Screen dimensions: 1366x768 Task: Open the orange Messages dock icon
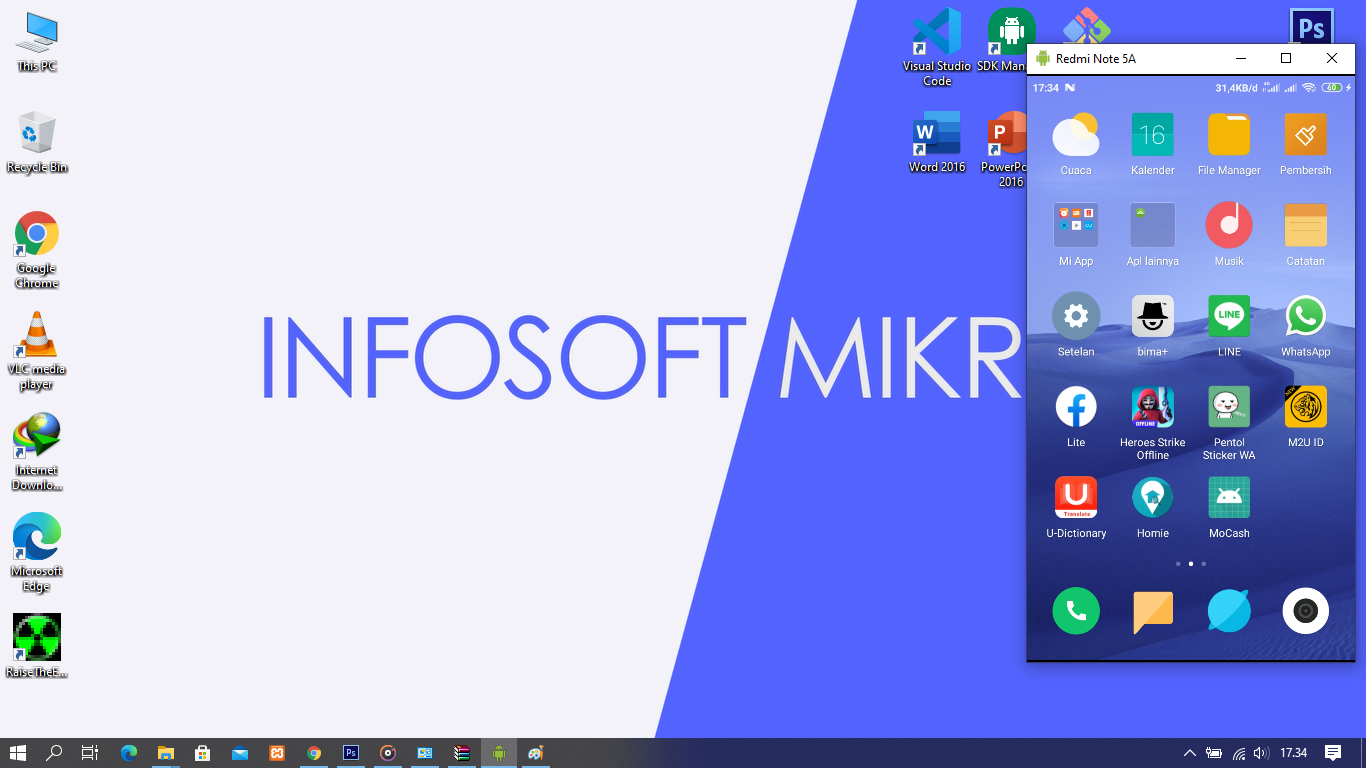(x=1152, y=611)
